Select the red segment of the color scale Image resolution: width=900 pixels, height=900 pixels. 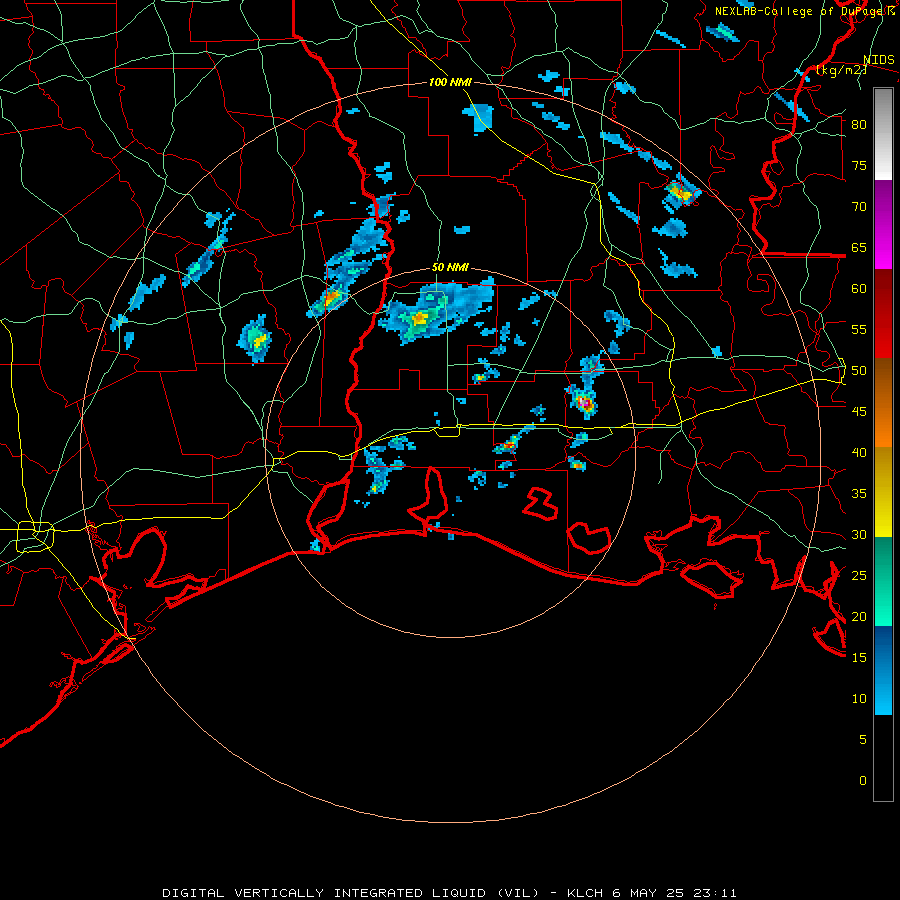click(883, 313)
